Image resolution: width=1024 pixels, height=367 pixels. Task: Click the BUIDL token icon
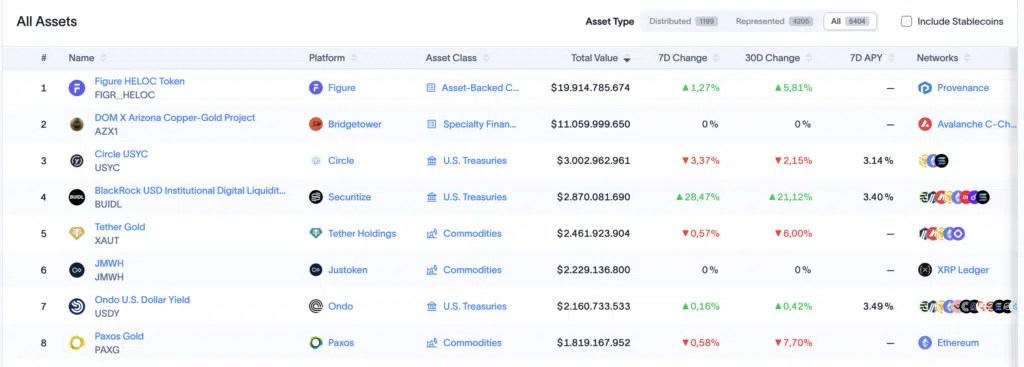click(77, 197)
